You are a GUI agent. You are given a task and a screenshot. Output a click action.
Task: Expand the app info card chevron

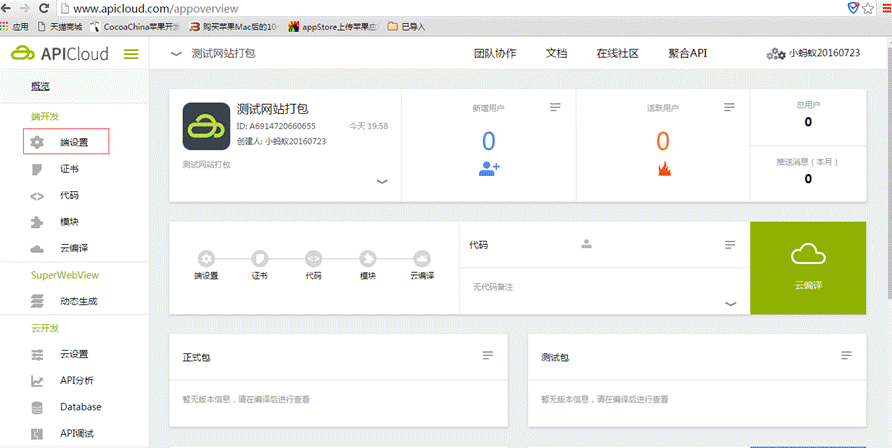click(381, 182)
